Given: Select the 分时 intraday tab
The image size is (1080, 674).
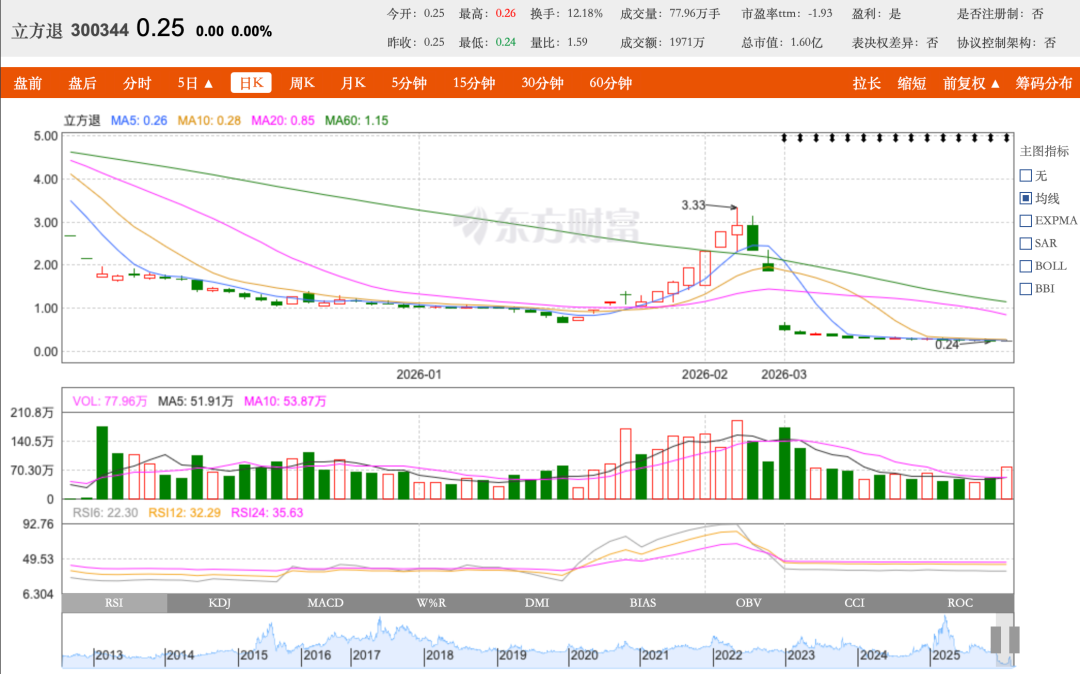Looking at the screenshot, I should coord(137,84).
